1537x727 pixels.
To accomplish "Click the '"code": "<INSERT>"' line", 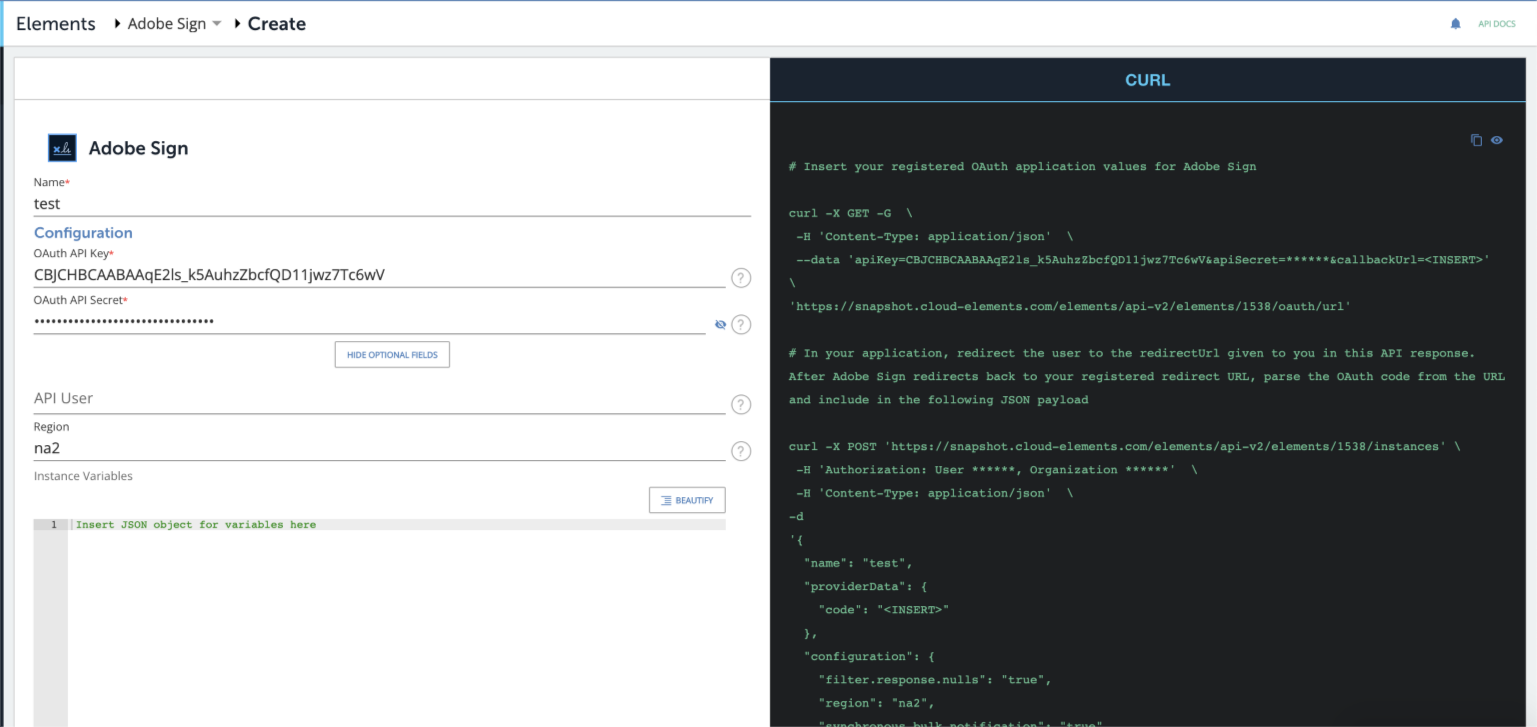I will (x=883, y=610).
